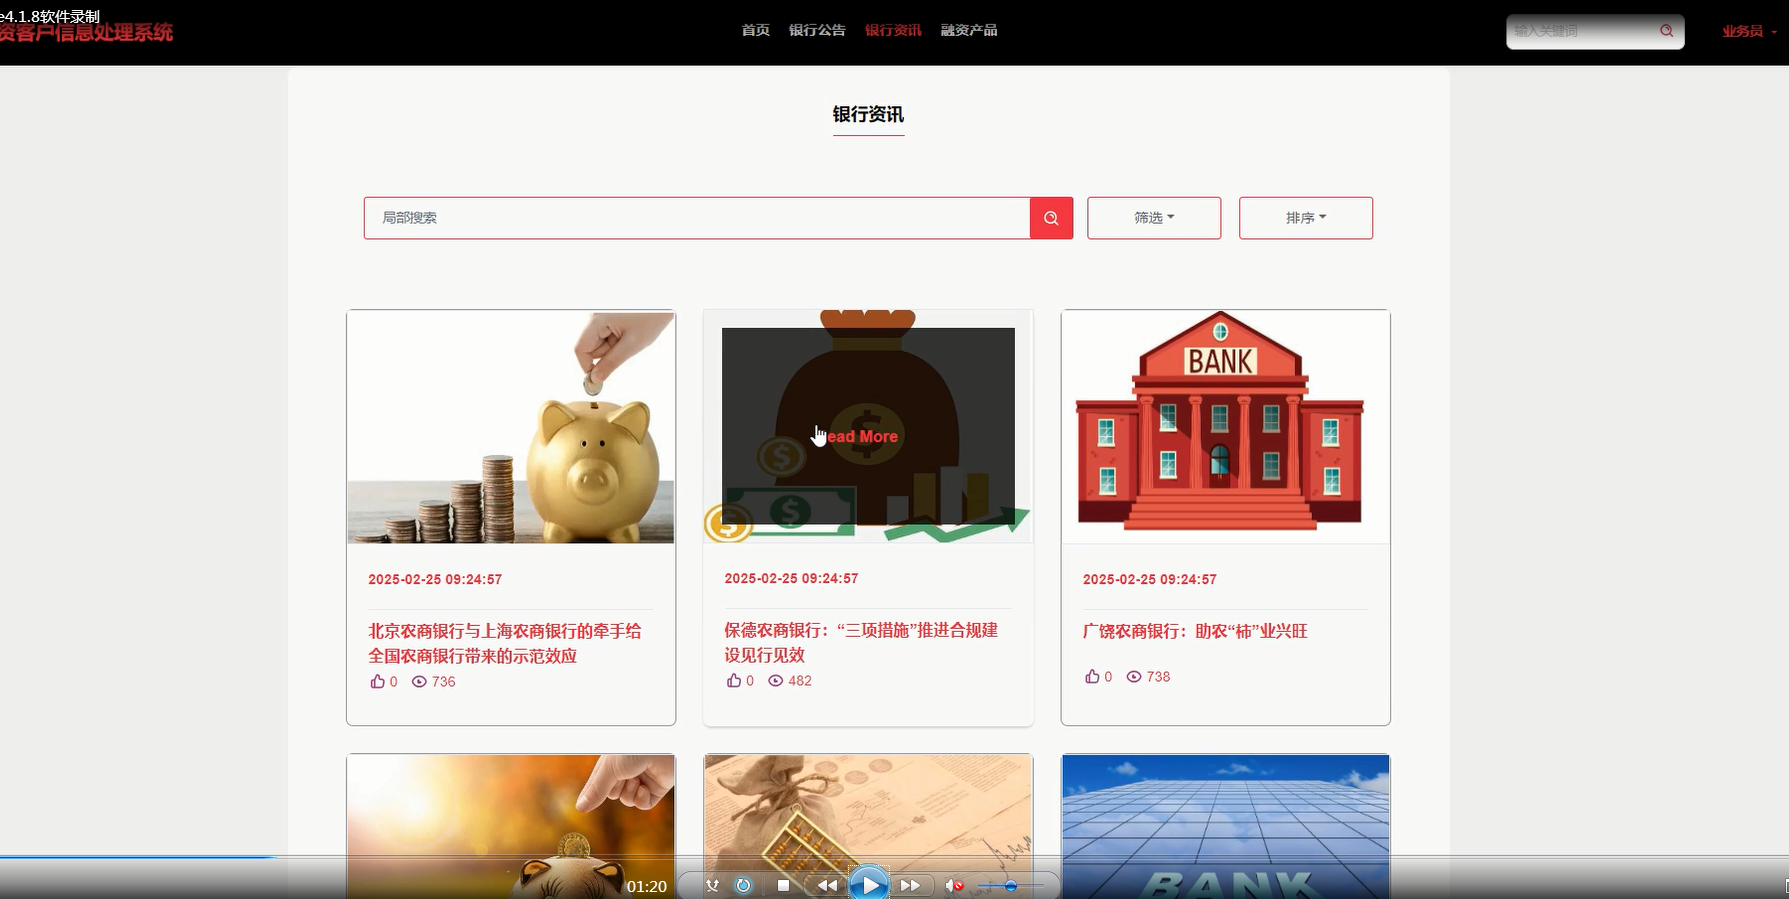Screen dimensions: 1789x899
Task: Click the date under the piggy bank card
Action: pyautogui.click(x=435, y=579)
